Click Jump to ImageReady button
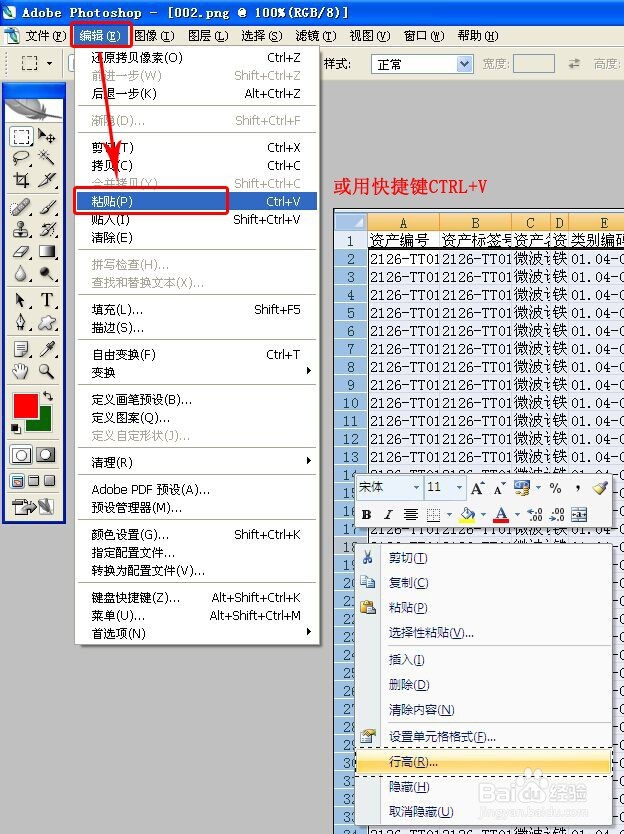 coord(33,506)
